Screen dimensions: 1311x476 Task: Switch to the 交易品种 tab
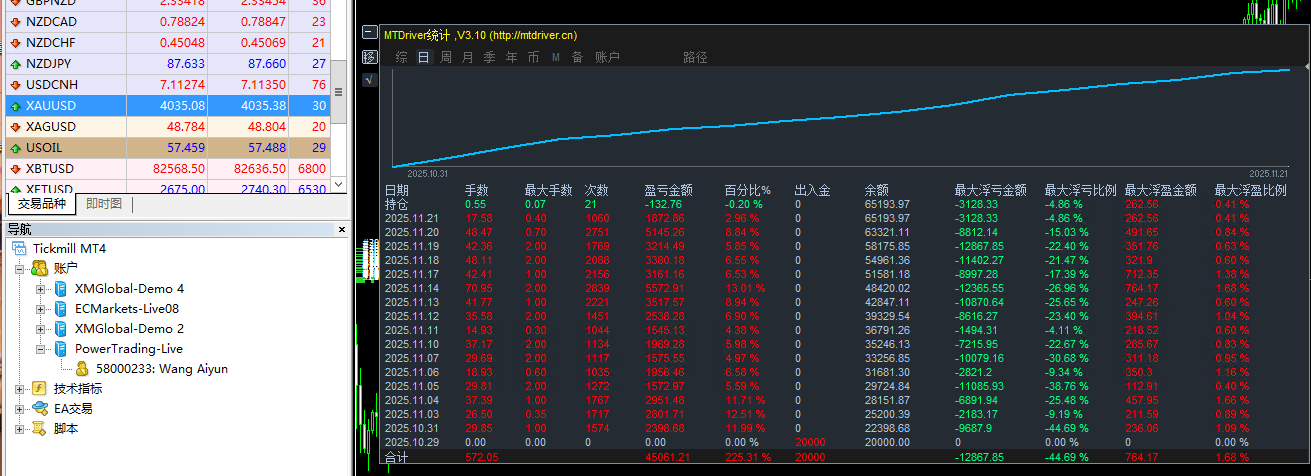(42, 204)
